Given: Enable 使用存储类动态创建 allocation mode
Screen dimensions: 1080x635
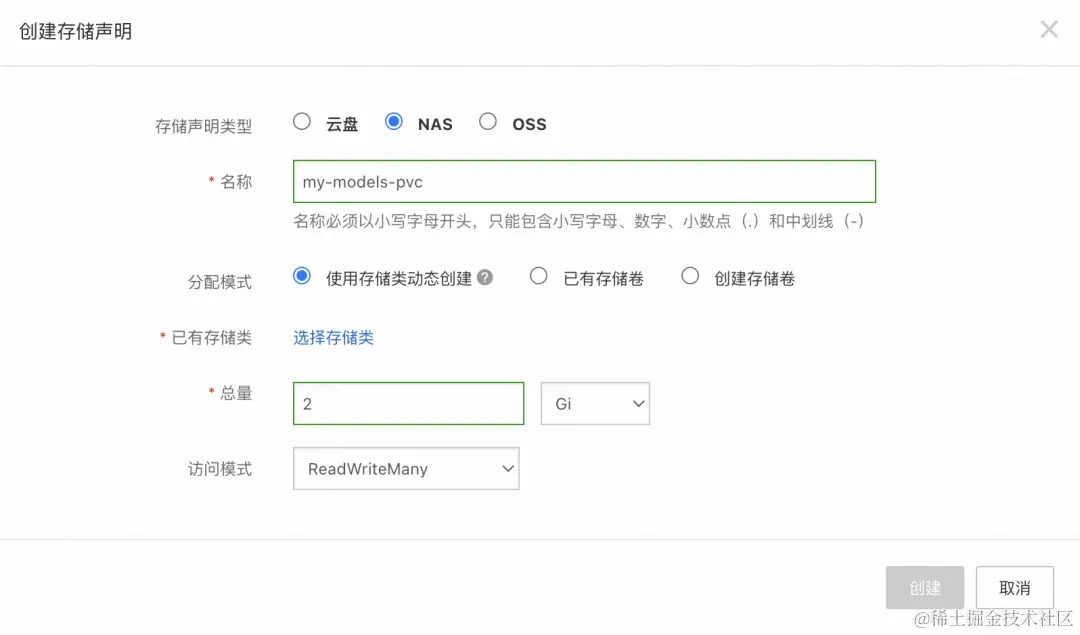Looking at the screenshot, I should click(x=301, y=277).
